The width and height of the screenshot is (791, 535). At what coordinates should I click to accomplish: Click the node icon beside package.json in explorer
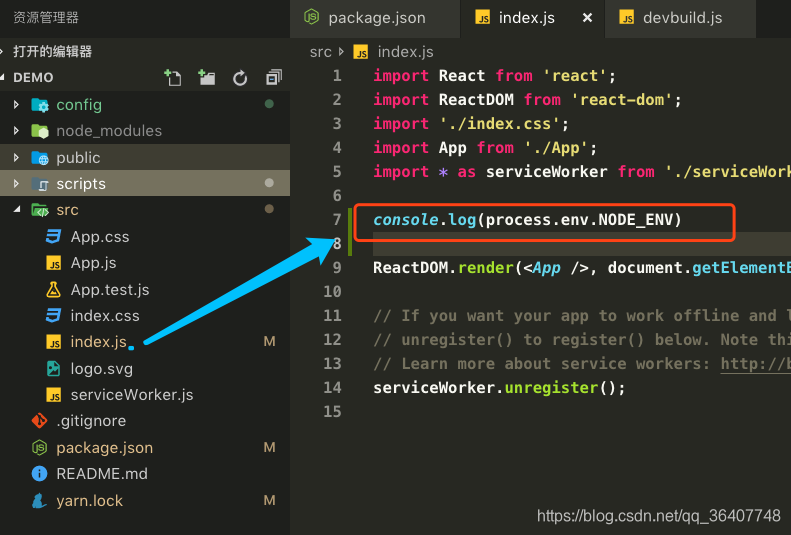coord(39,447)
